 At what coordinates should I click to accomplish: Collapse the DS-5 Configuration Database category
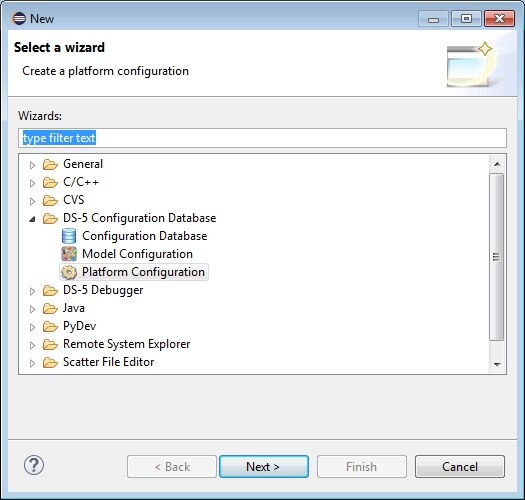32,219
